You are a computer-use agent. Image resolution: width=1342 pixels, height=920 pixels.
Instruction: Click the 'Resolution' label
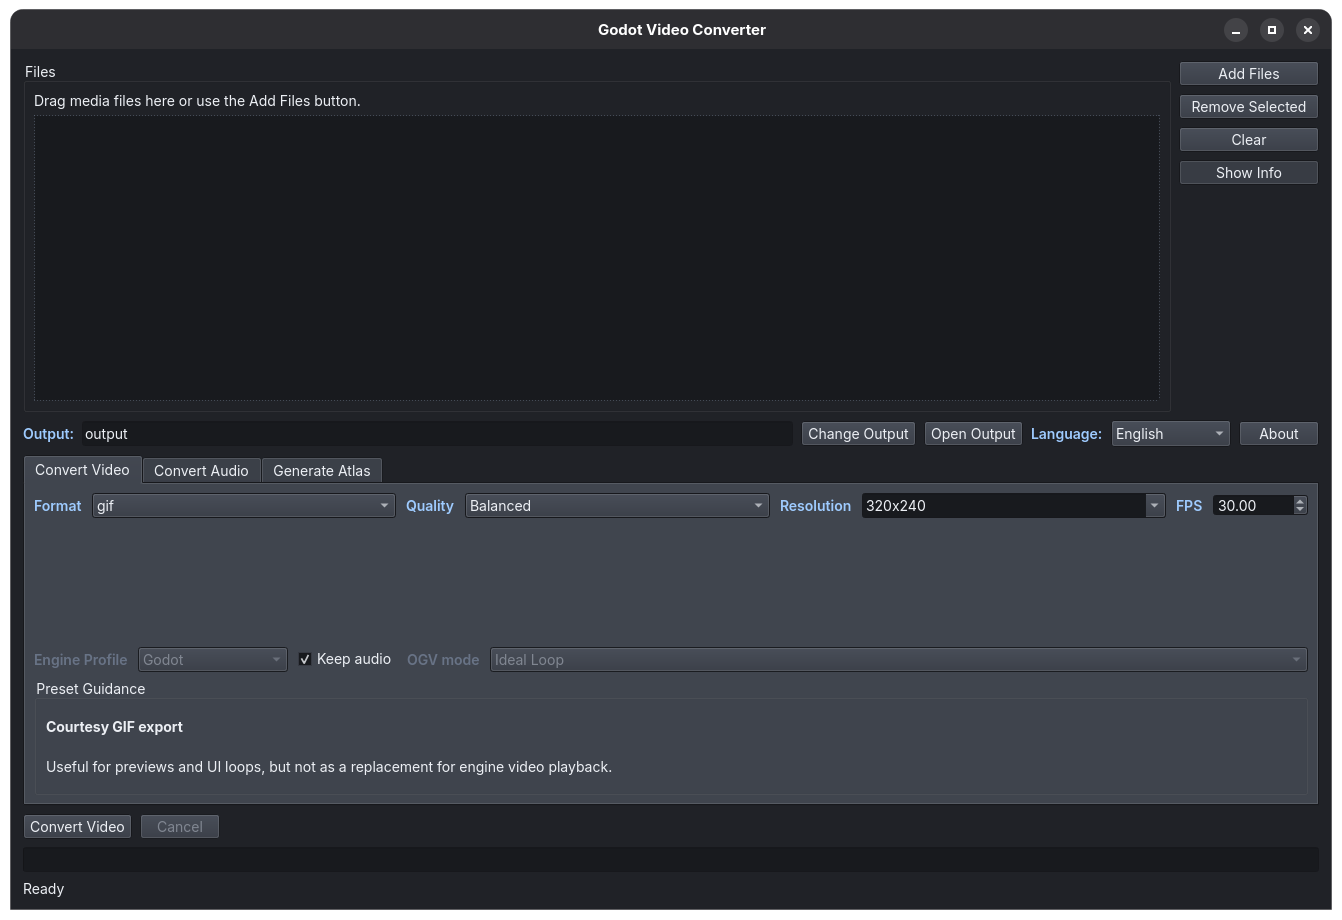(815, 506)
